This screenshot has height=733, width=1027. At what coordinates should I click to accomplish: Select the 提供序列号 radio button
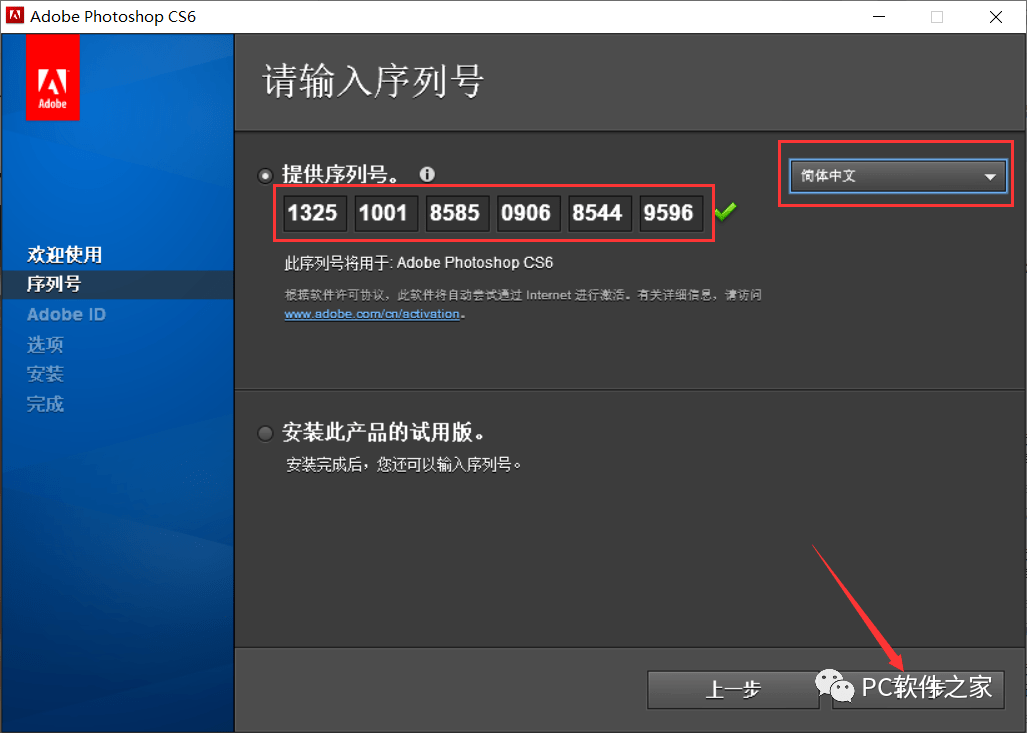[265, 175]
